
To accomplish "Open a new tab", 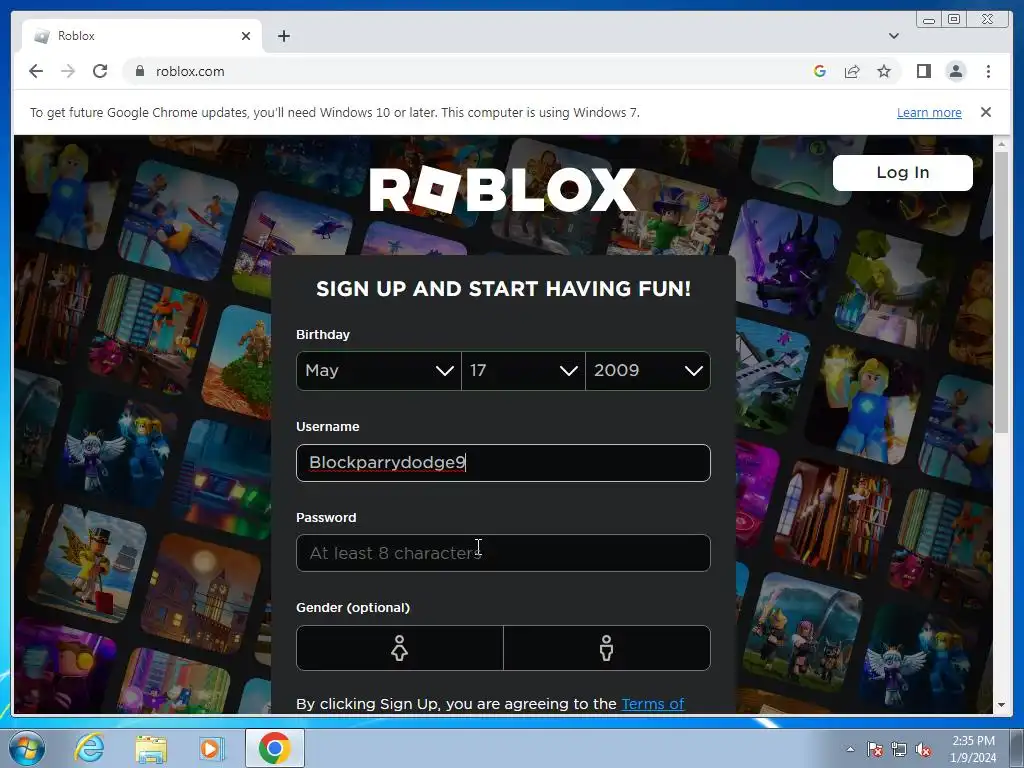I will [x=283, y=36].
